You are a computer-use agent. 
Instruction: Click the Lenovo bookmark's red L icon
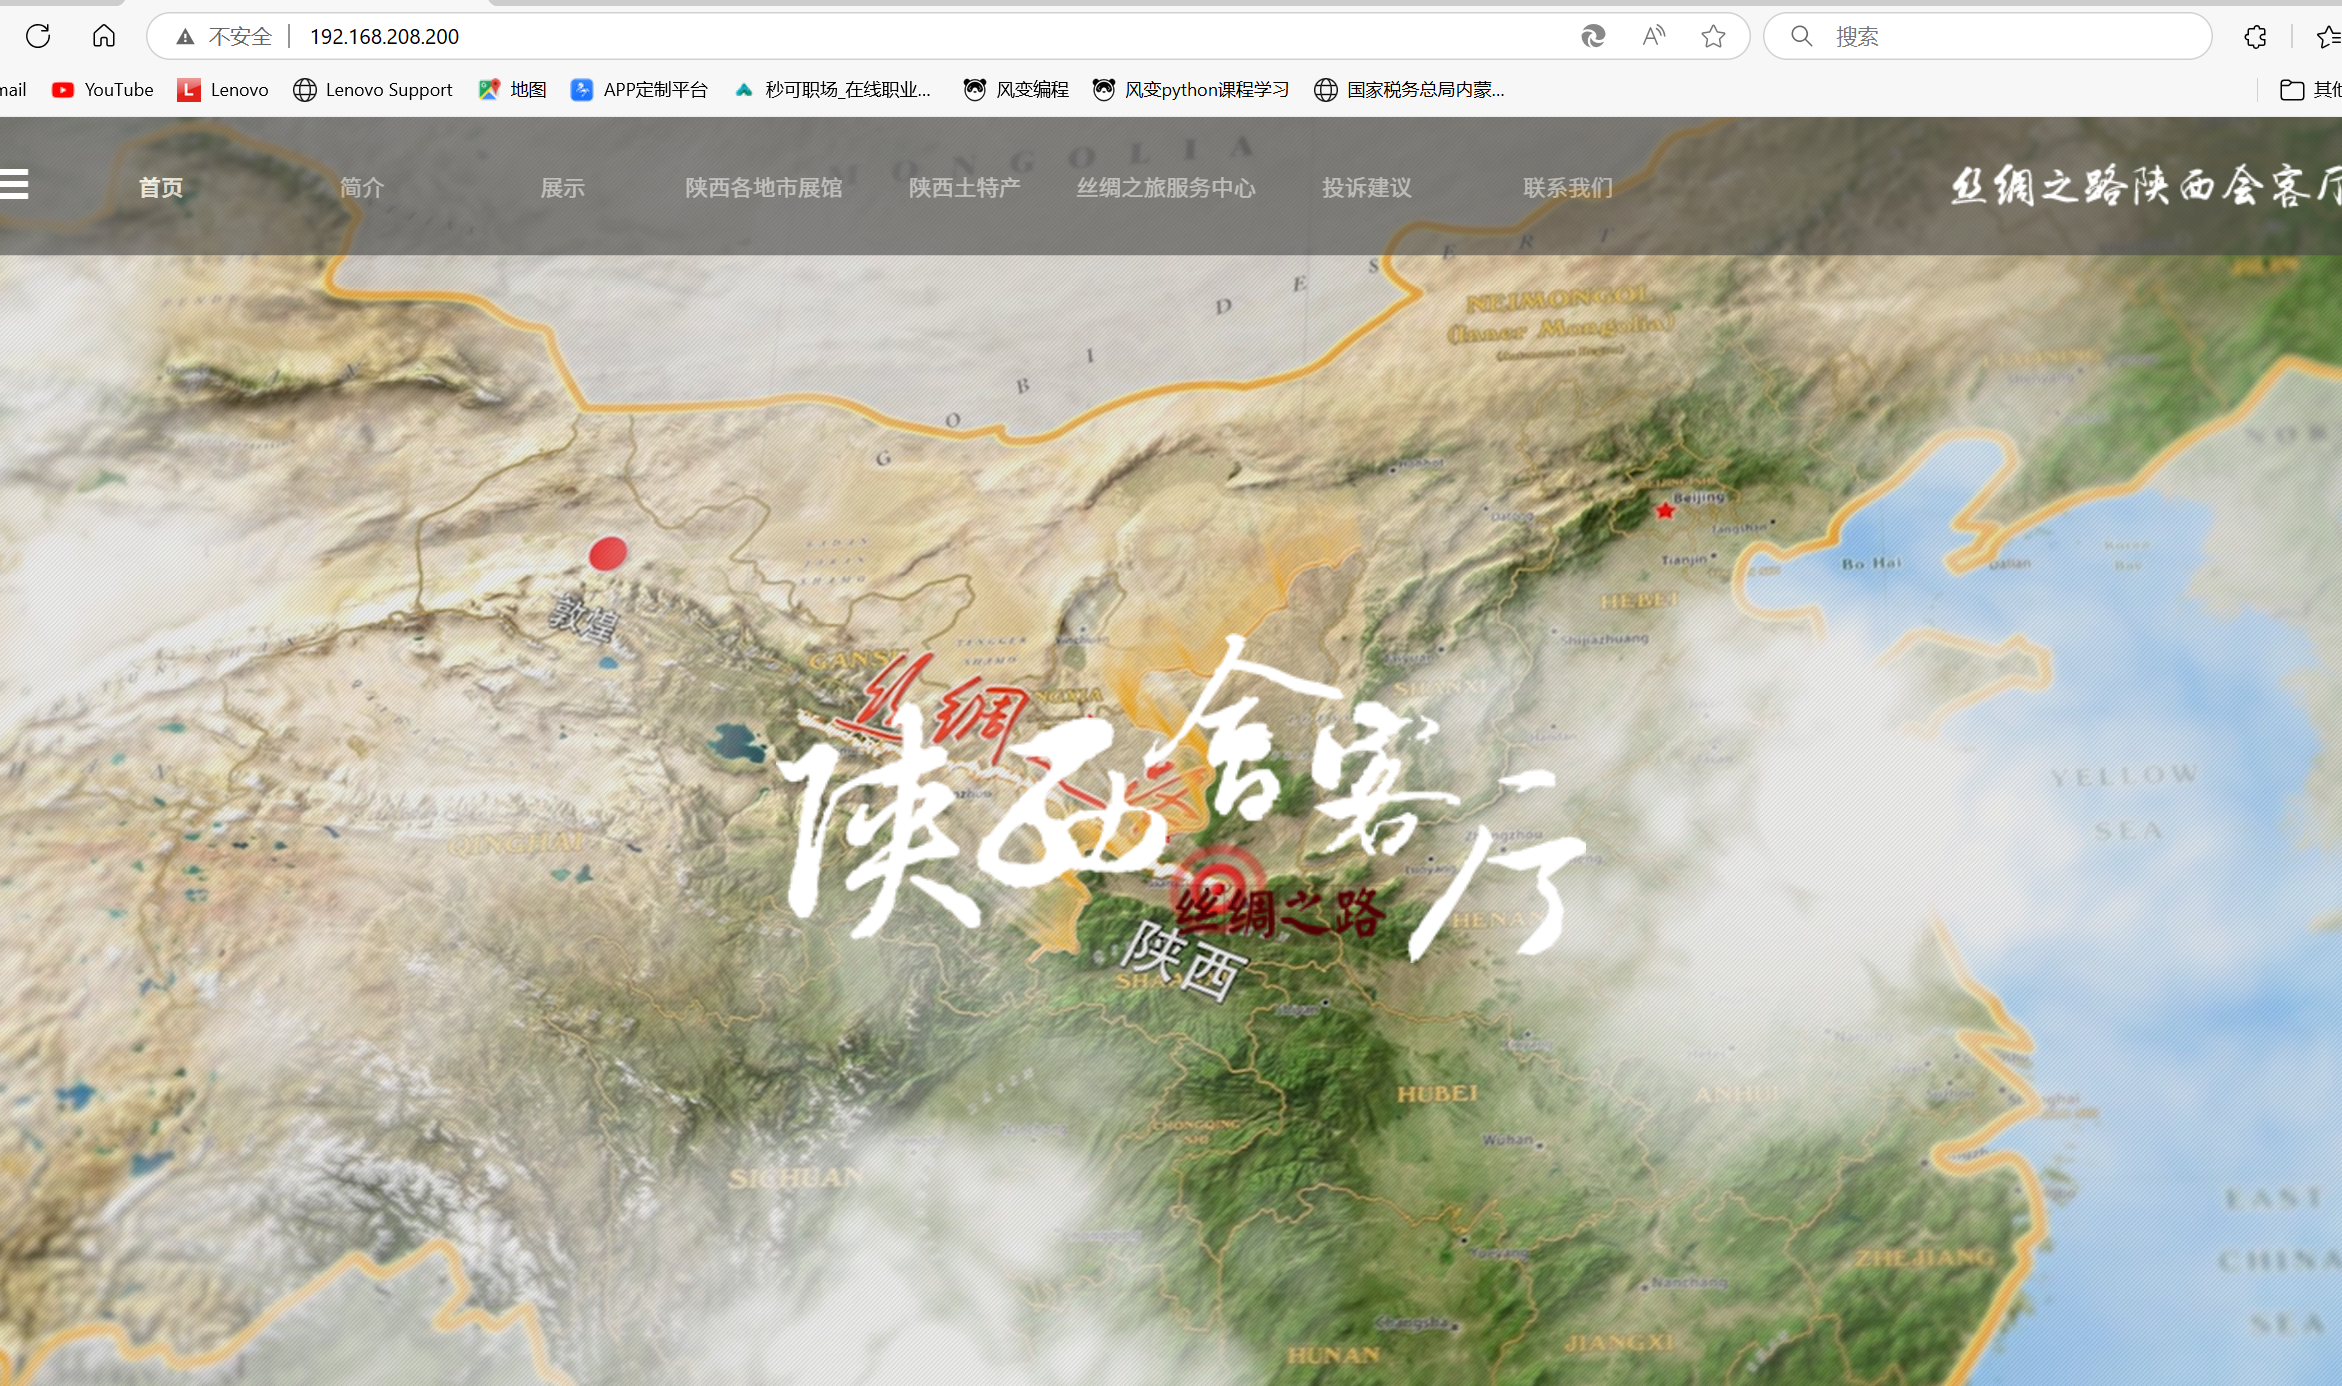pos(188,90)
